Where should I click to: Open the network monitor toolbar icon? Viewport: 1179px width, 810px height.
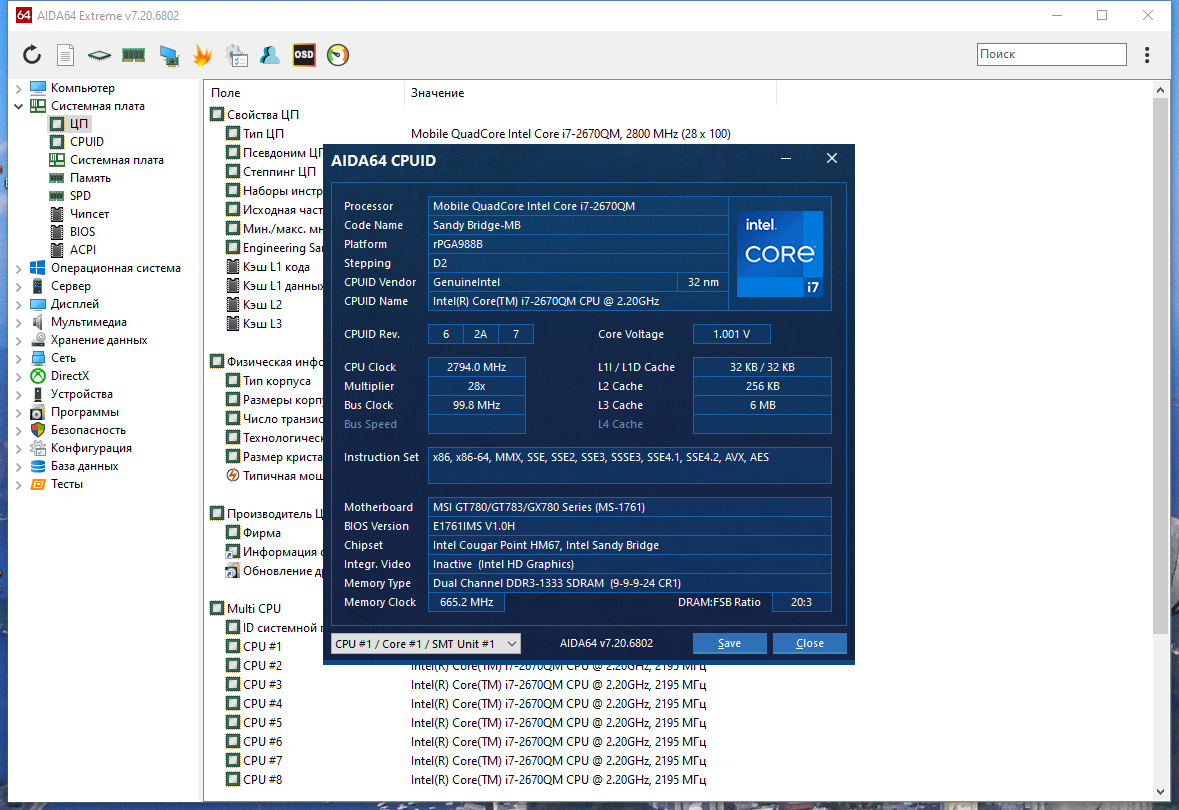coord(169,55)
